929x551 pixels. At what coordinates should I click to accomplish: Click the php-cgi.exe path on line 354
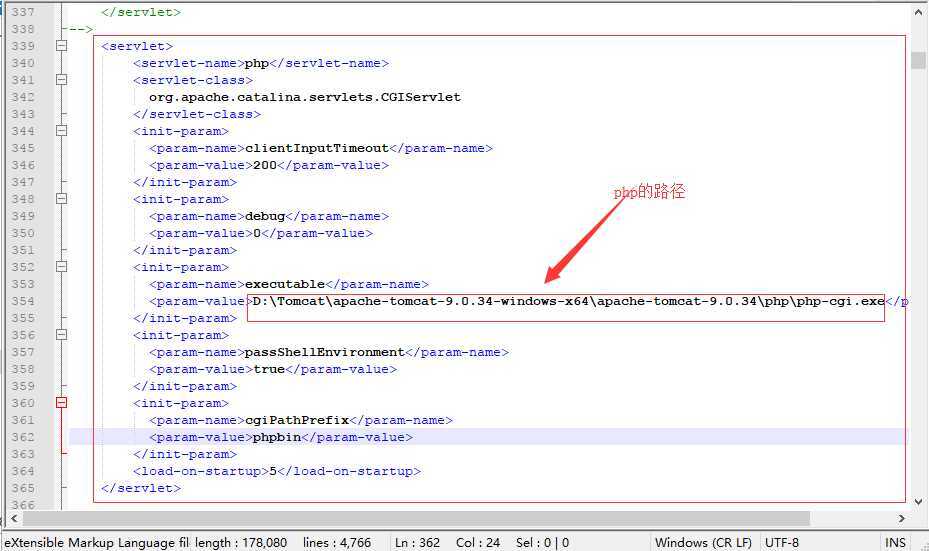point(568,301)
